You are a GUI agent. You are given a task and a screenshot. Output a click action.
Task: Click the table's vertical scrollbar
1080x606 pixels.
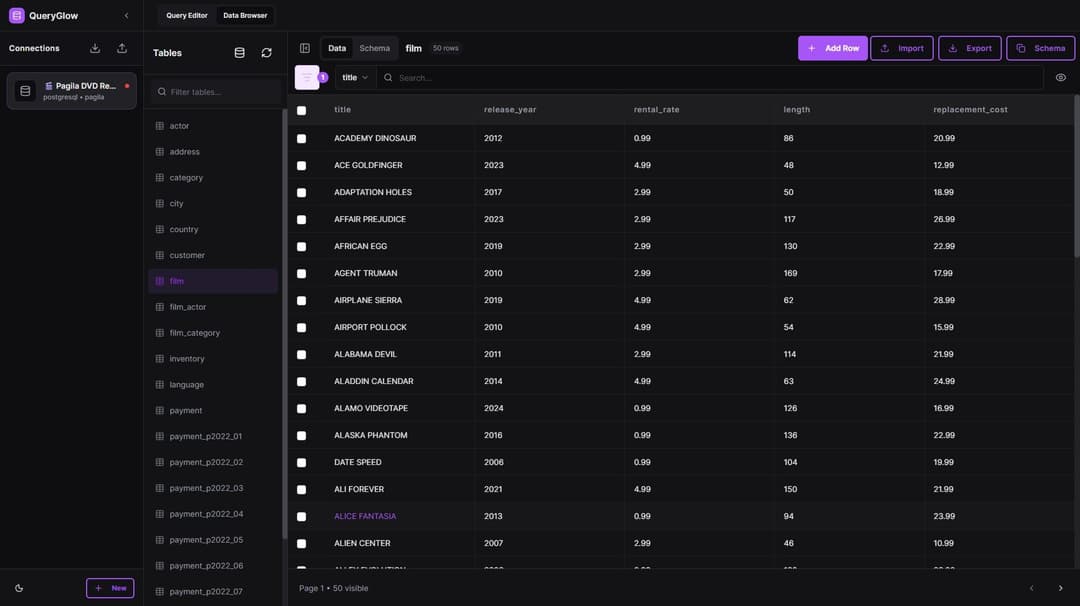coord(1077,177)
